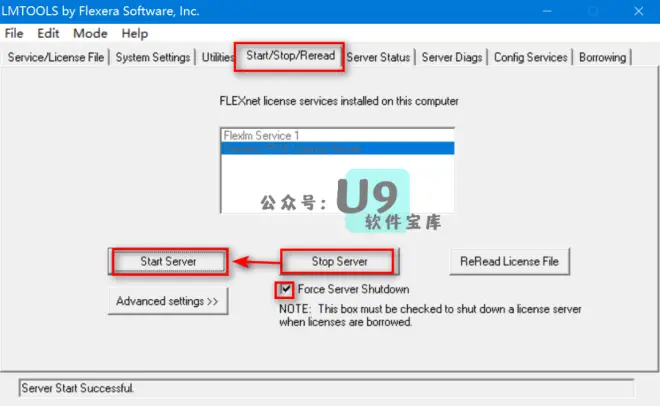
Task: Click ReRead License File button
Action: coord(509,261)
